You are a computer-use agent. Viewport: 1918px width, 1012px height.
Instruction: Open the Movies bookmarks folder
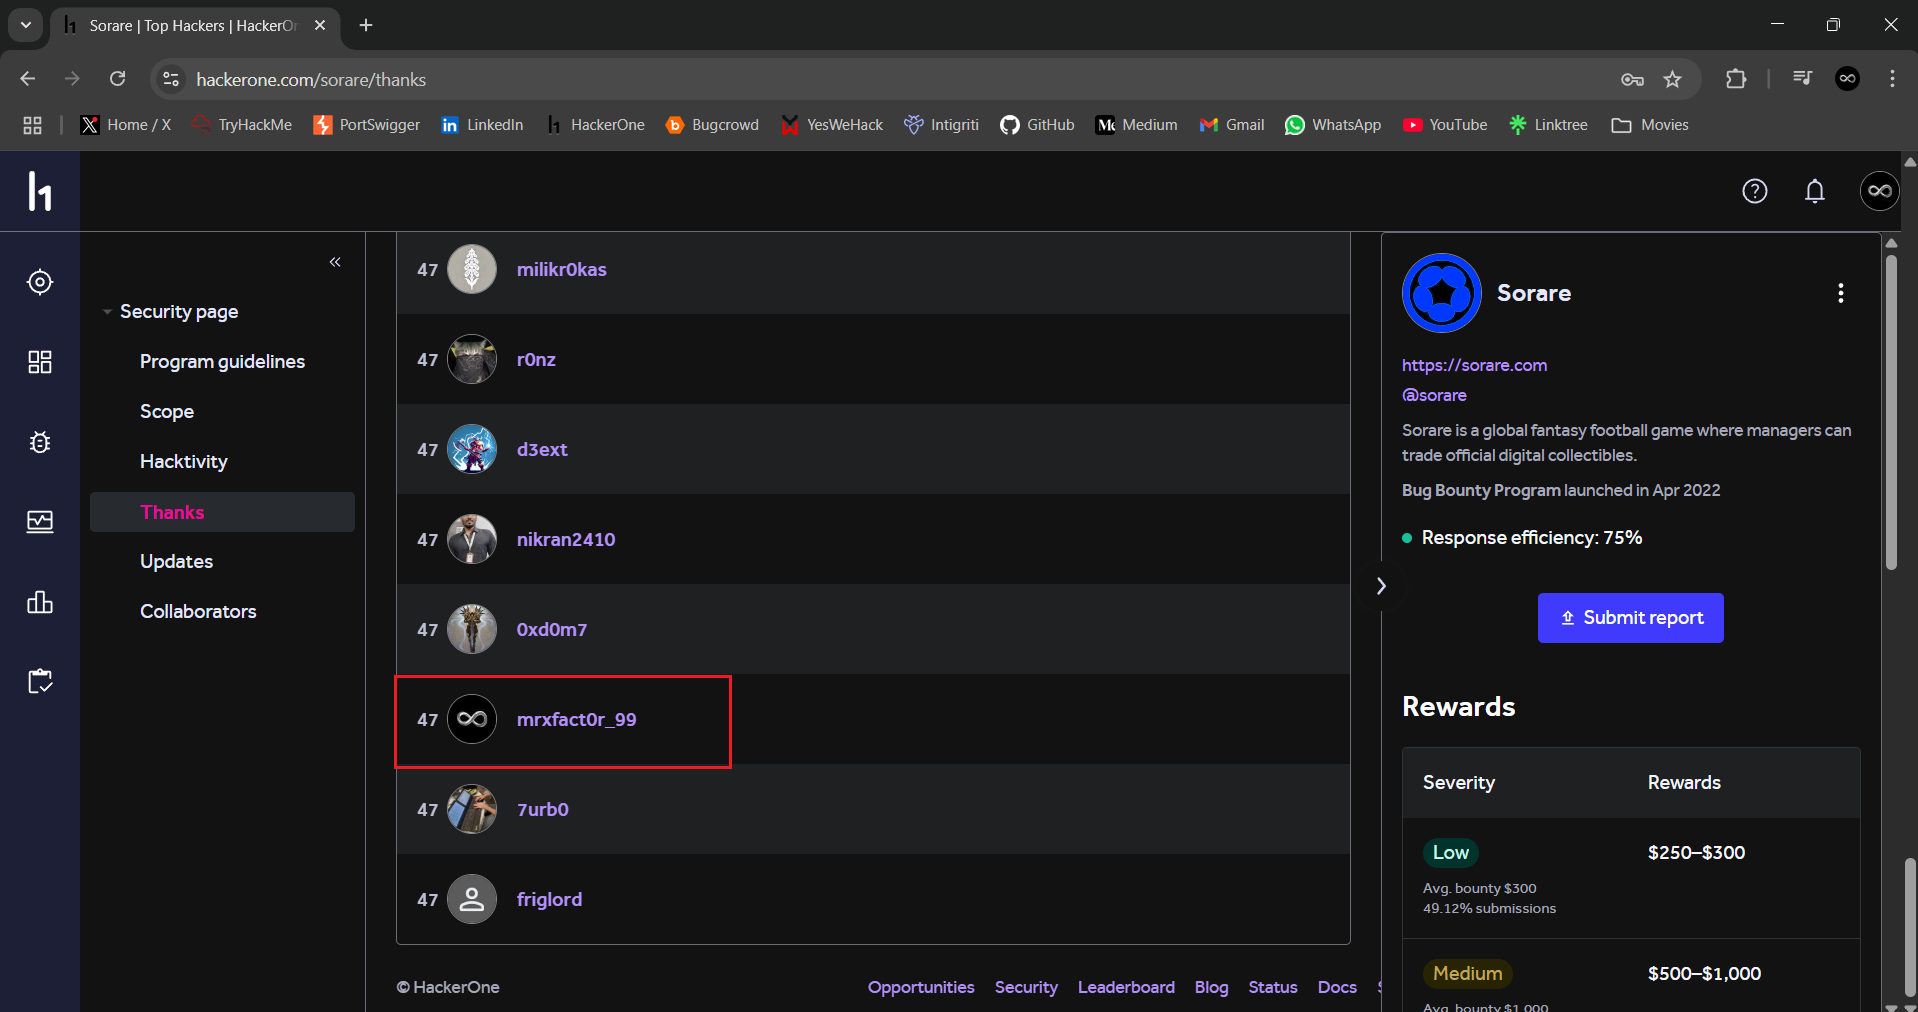(1650, 125)
